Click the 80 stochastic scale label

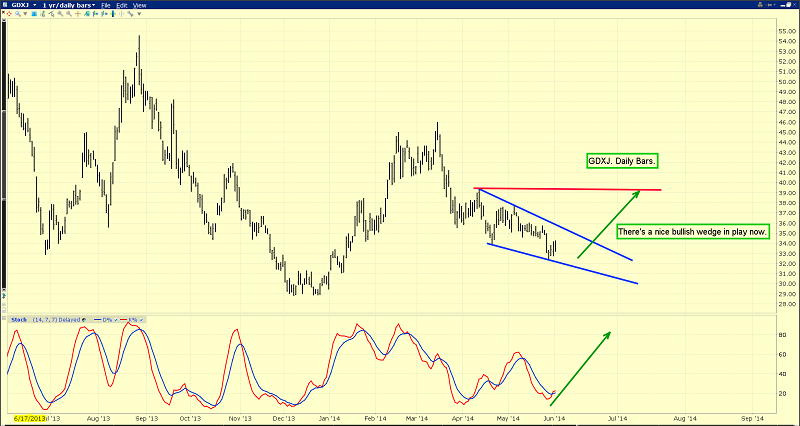coord(782,335)
